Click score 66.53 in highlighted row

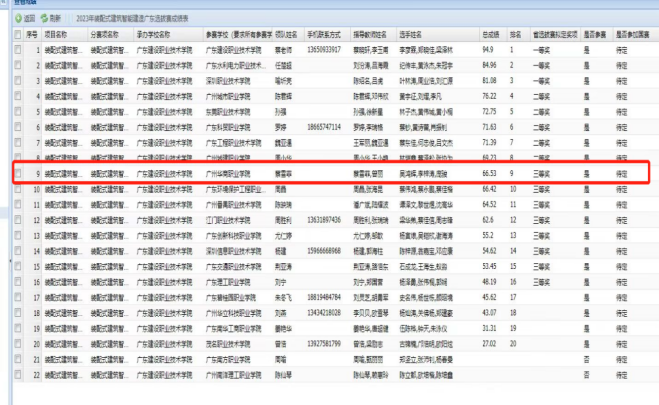(490, 173)
